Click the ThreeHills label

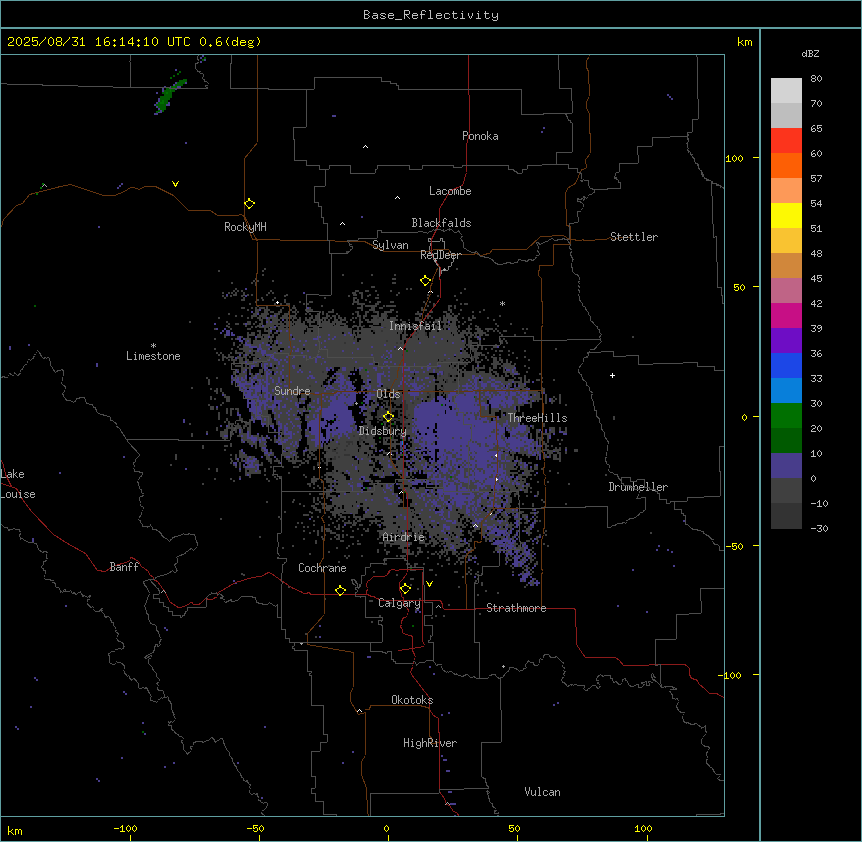click(x=537, y=418)
